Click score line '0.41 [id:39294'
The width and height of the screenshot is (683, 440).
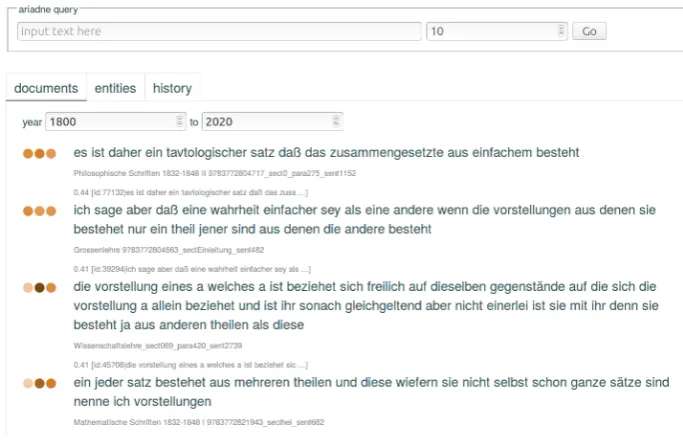(192, 269)
